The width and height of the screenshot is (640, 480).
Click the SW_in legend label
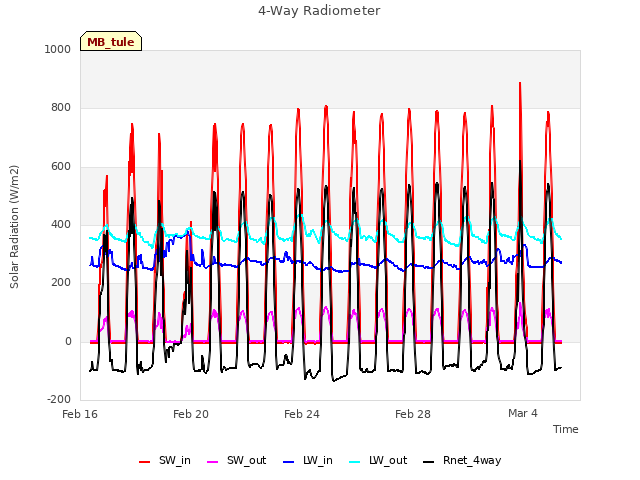pyautogui.click(x=175, y=461)
